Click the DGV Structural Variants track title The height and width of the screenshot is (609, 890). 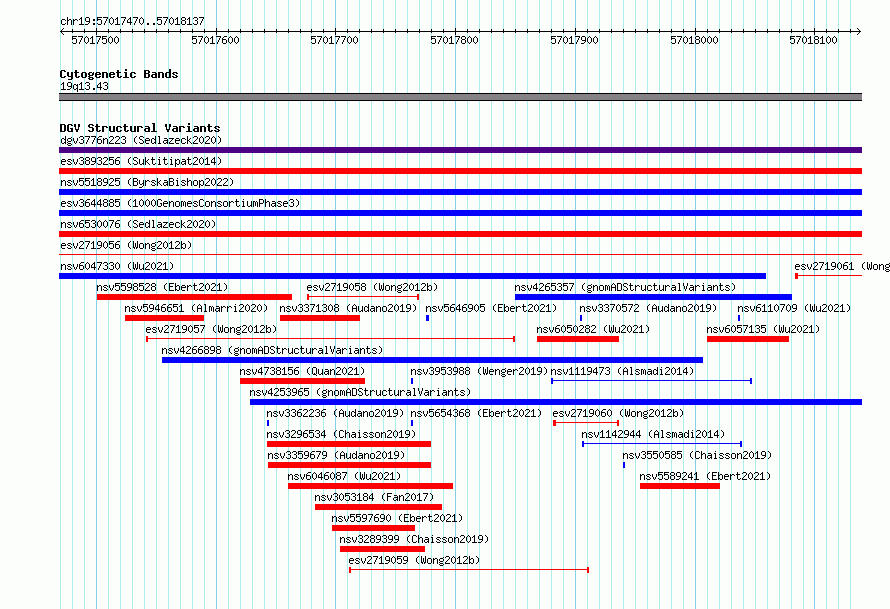[140, 128]
